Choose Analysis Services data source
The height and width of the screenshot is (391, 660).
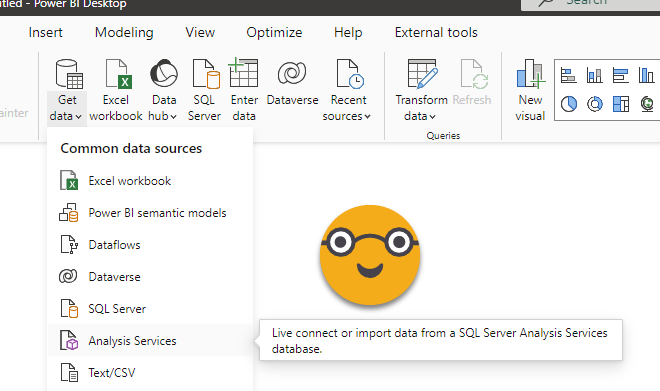pyautogui.click(x=150, y=340)
